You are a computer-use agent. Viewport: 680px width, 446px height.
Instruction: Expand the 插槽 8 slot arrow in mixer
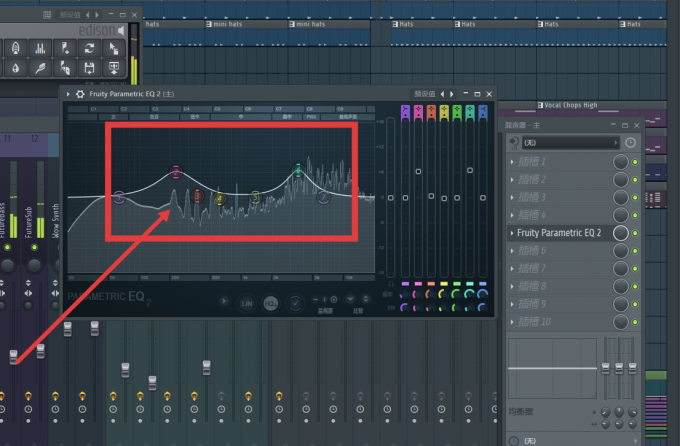pyautogui.click(x=512, y=286)
